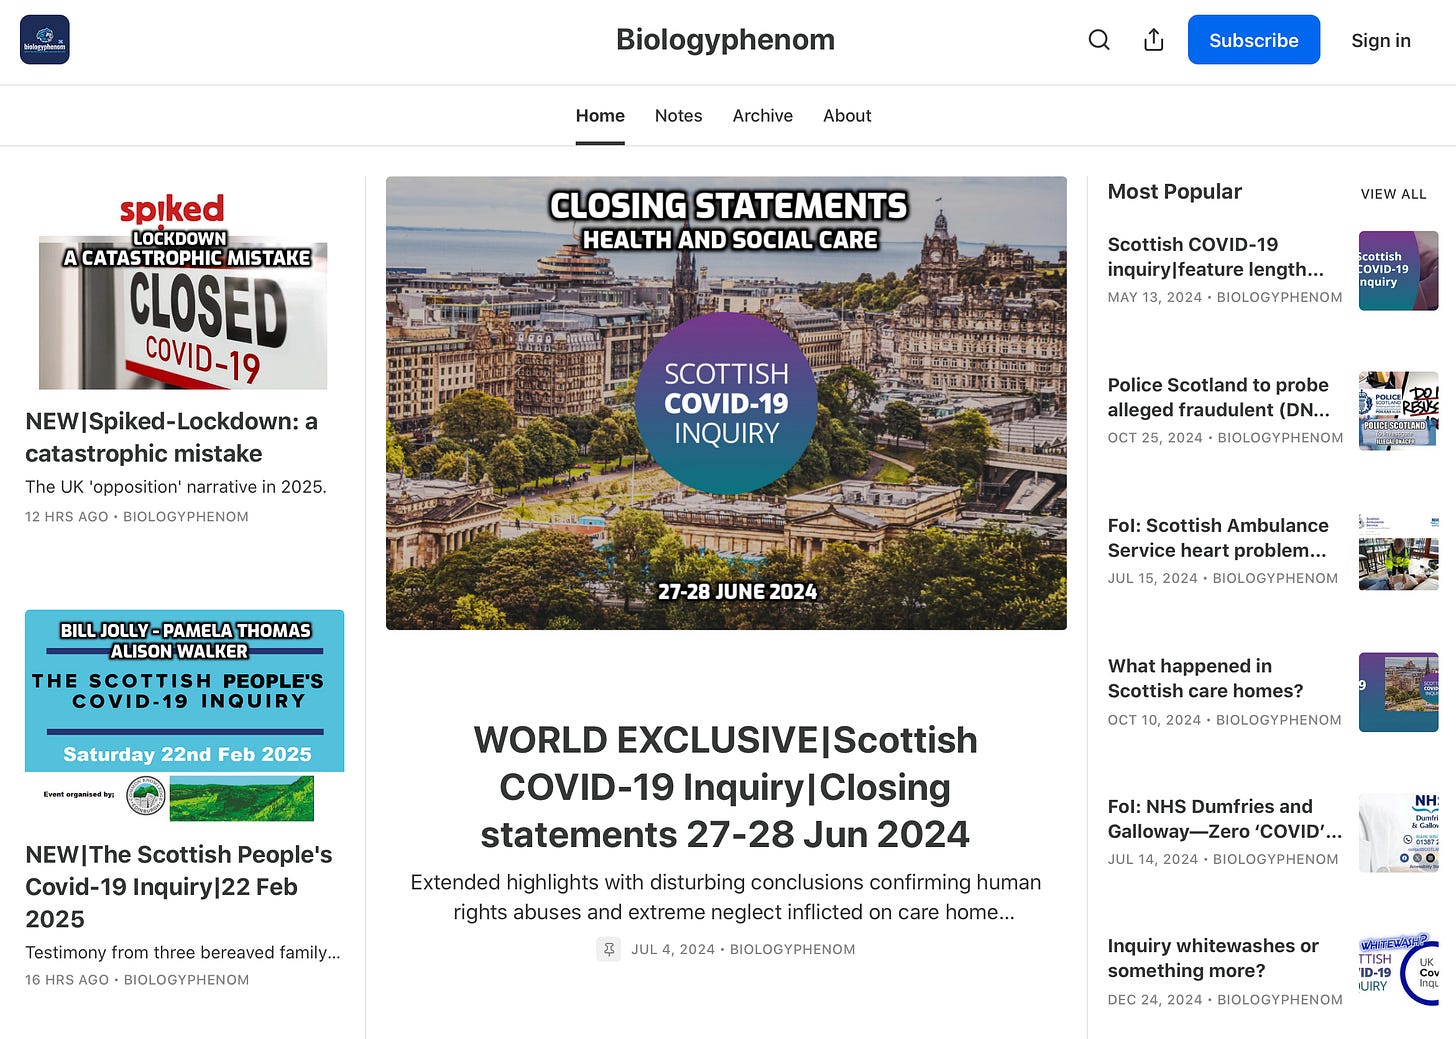
Task: Click the Scottish care homes post thumbnail
Action: point(1399,692)
